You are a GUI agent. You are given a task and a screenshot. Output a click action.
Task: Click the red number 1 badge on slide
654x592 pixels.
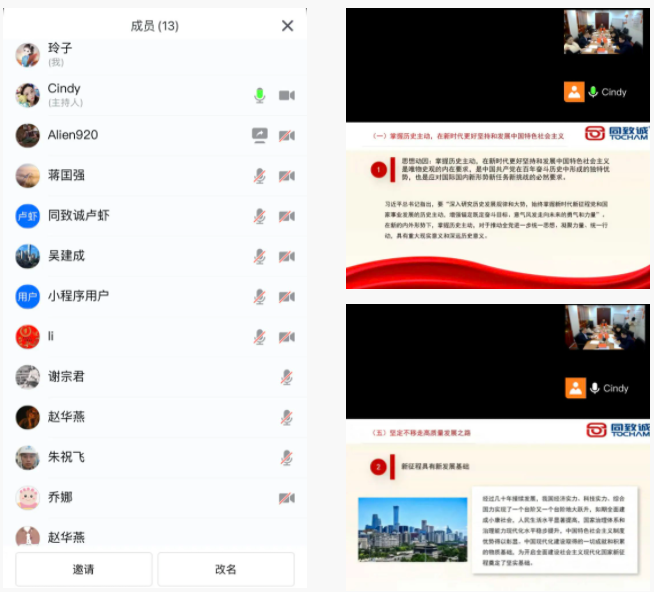click(x=378, y=170)
